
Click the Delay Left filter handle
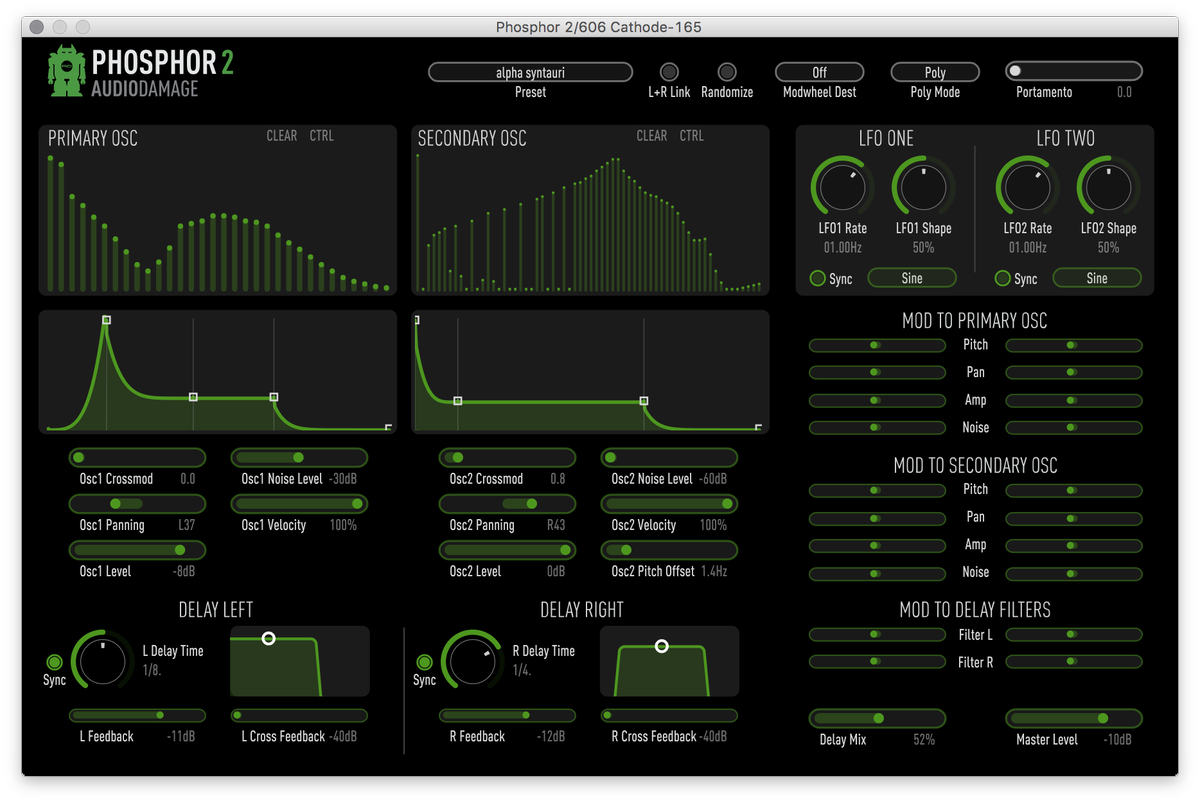point(268,638)
